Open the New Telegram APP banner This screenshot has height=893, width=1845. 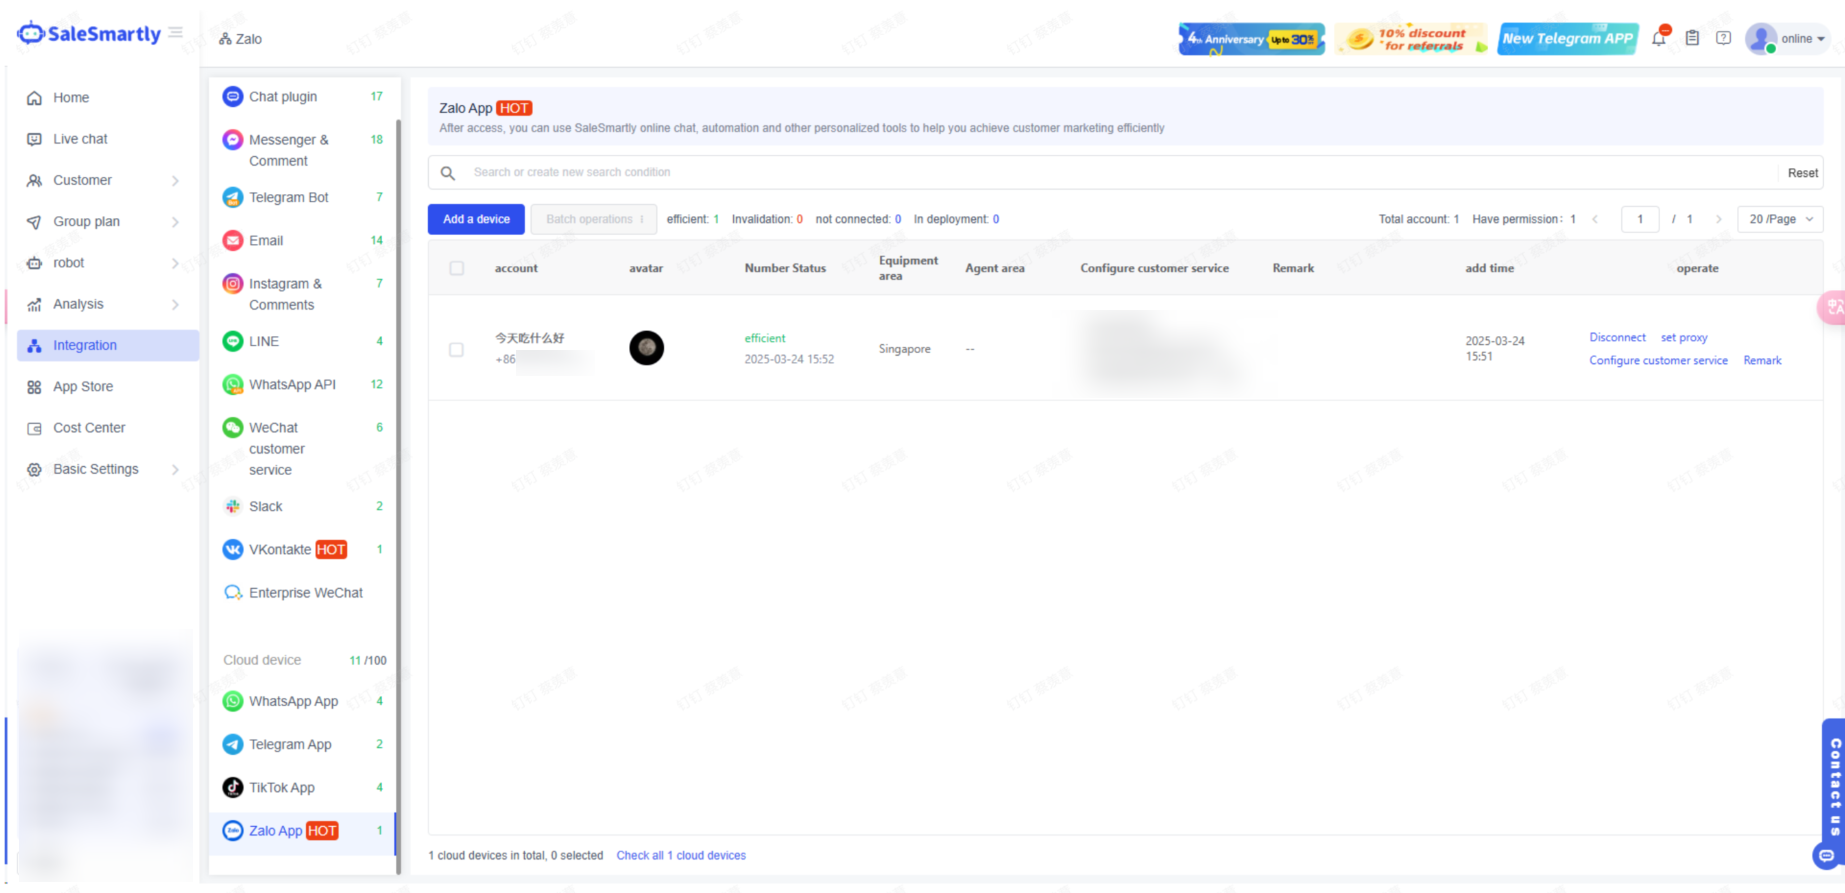pos(1567,39)
